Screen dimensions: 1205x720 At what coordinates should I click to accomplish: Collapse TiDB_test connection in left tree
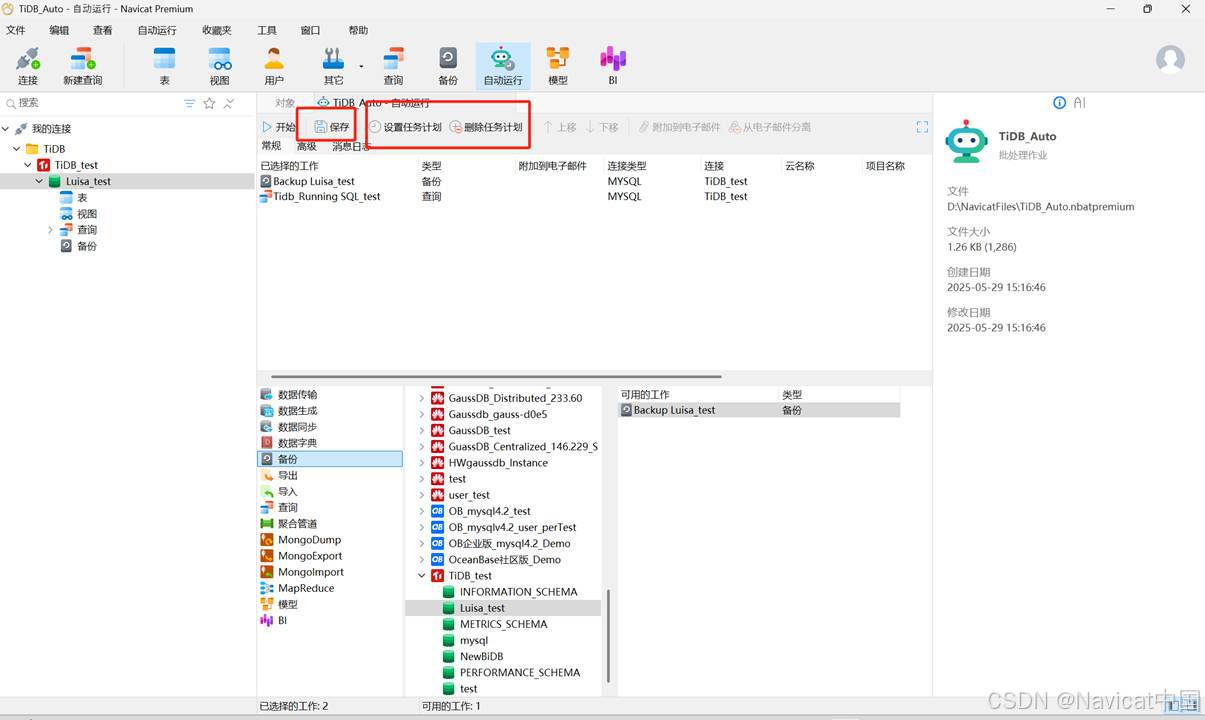(x=28, y=165)
